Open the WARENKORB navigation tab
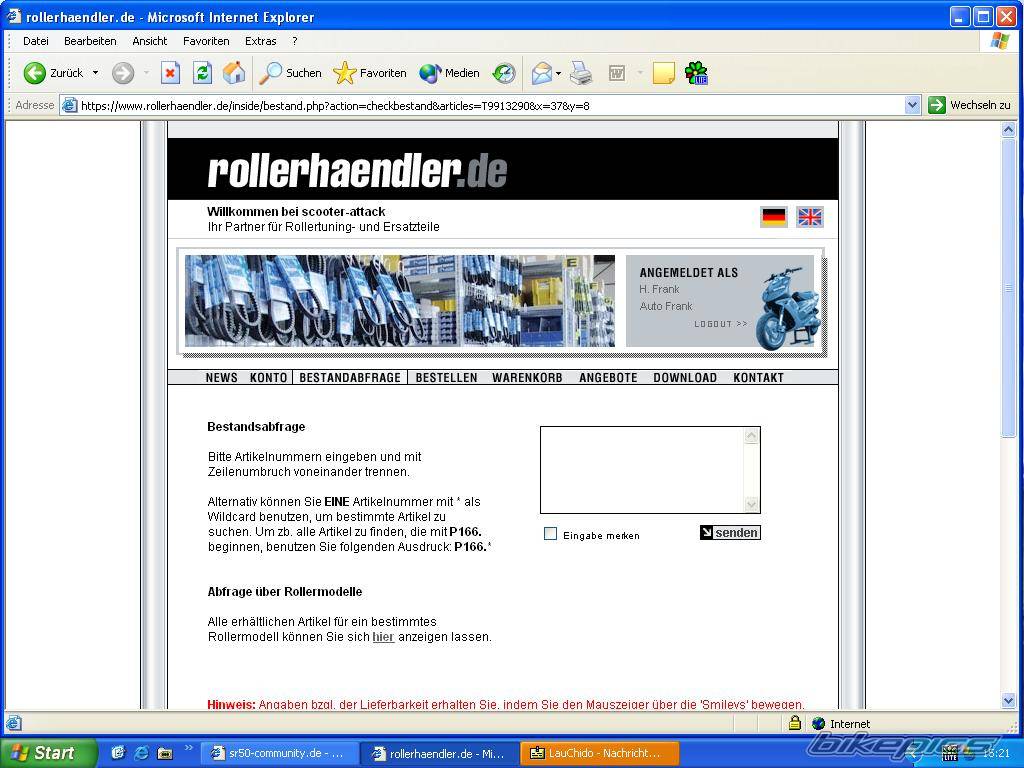The width and height of the screenshot is (1024, 768). 527,377
